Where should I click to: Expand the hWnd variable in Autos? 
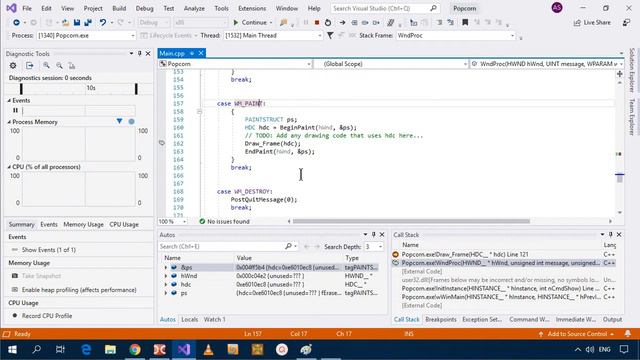tap(166, 276)
